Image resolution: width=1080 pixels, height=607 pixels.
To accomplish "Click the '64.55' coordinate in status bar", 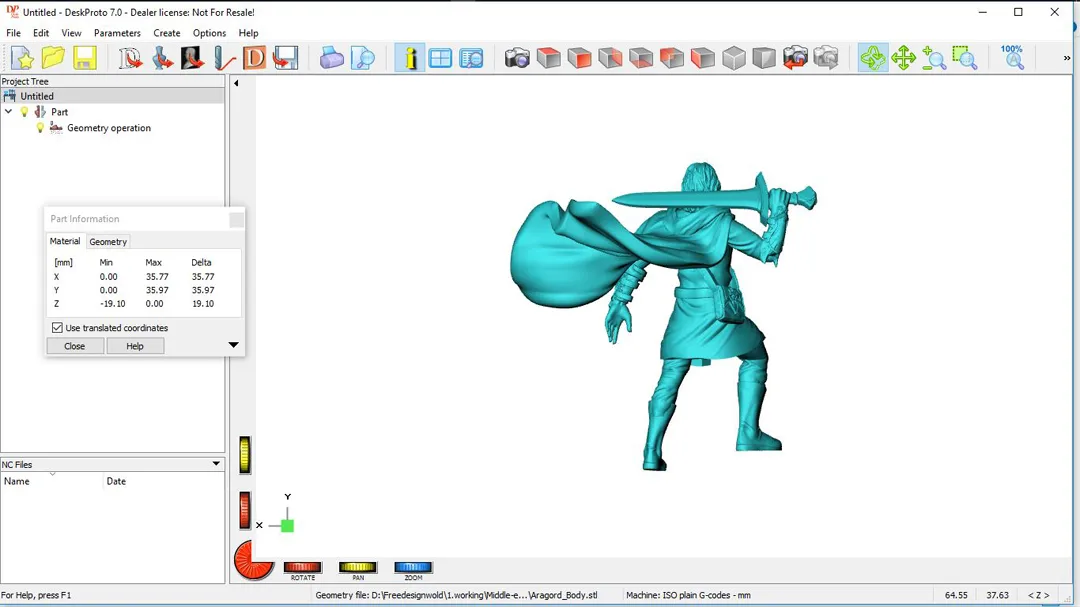I will 956,595.
